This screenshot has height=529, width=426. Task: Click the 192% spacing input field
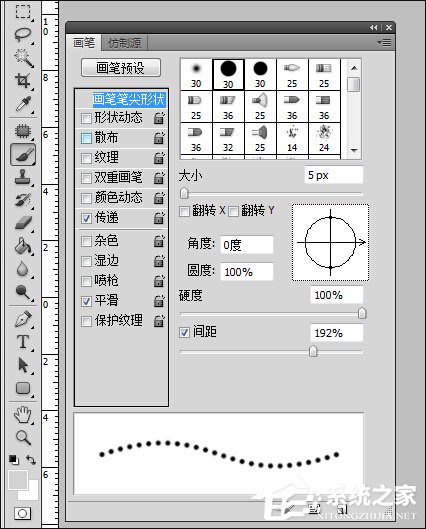coord(337,333)
